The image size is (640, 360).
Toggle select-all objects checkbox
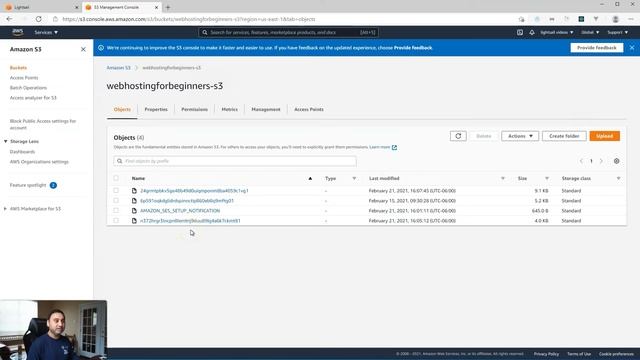pyautogui.click(x=116, y=178)
